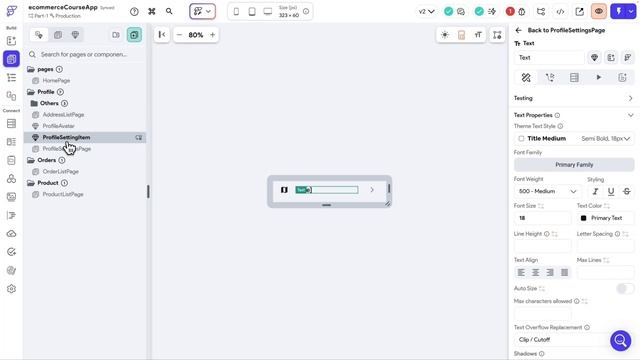The width and height of the screenshot is (640, 360).
Task: Switch to the Animations play tab
Action: pos(598,77)
